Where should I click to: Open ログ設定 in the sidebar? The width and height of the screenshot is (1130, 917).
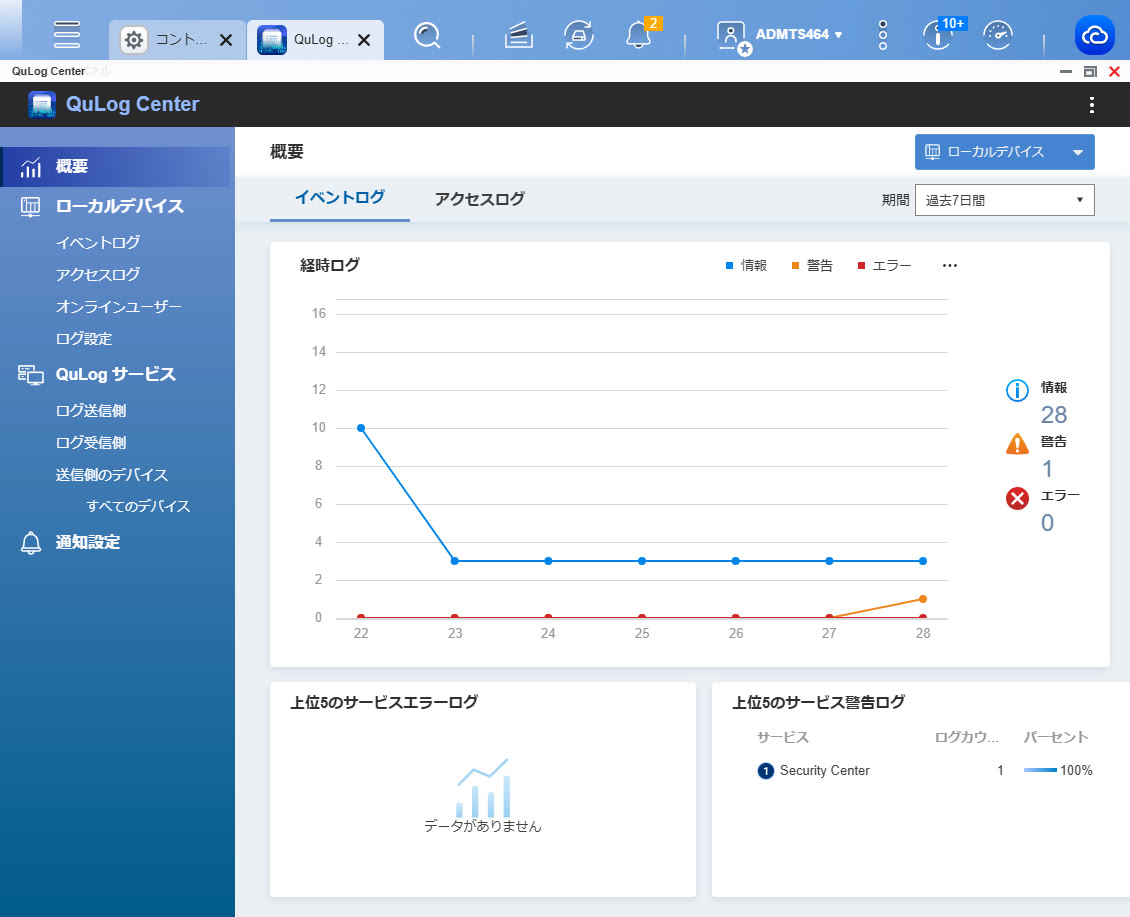coord(84,339)
